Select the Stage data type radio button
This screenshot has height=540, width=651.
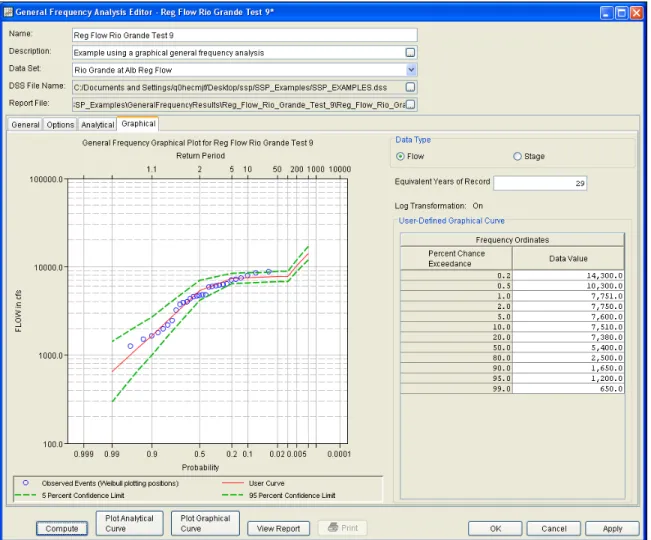pyautogui.click(x=517, y=156)
